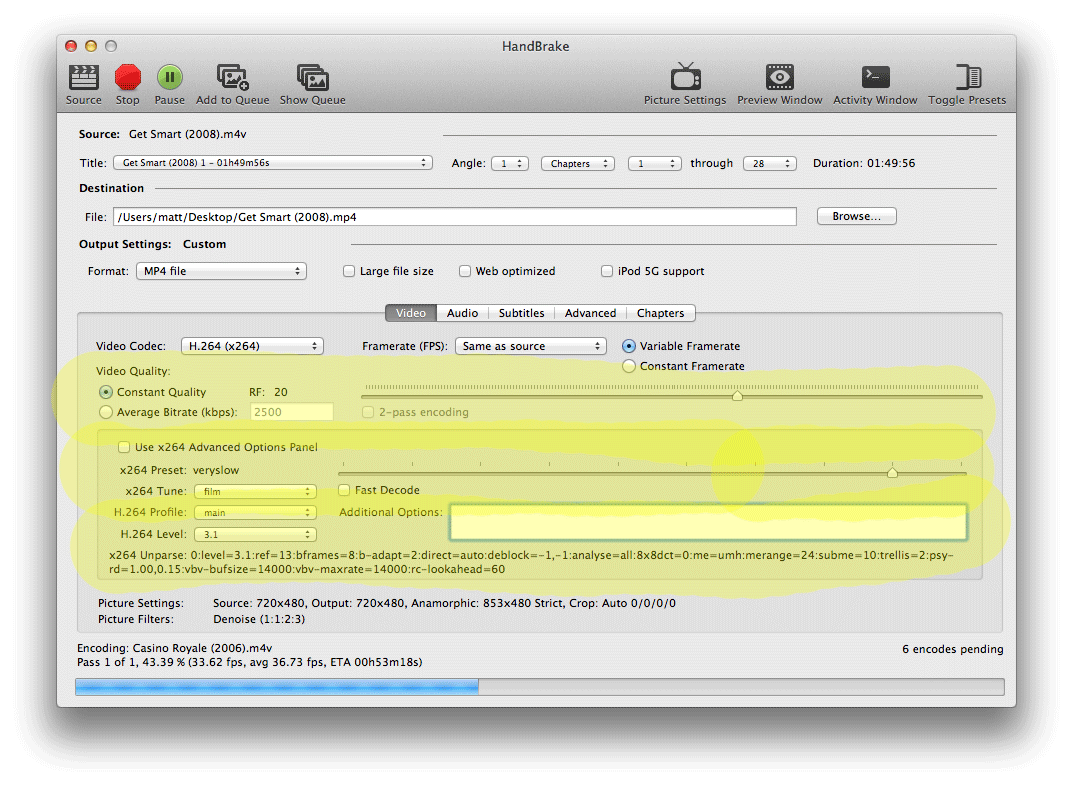Choose Average Bitrate radio option

[105, 412]
